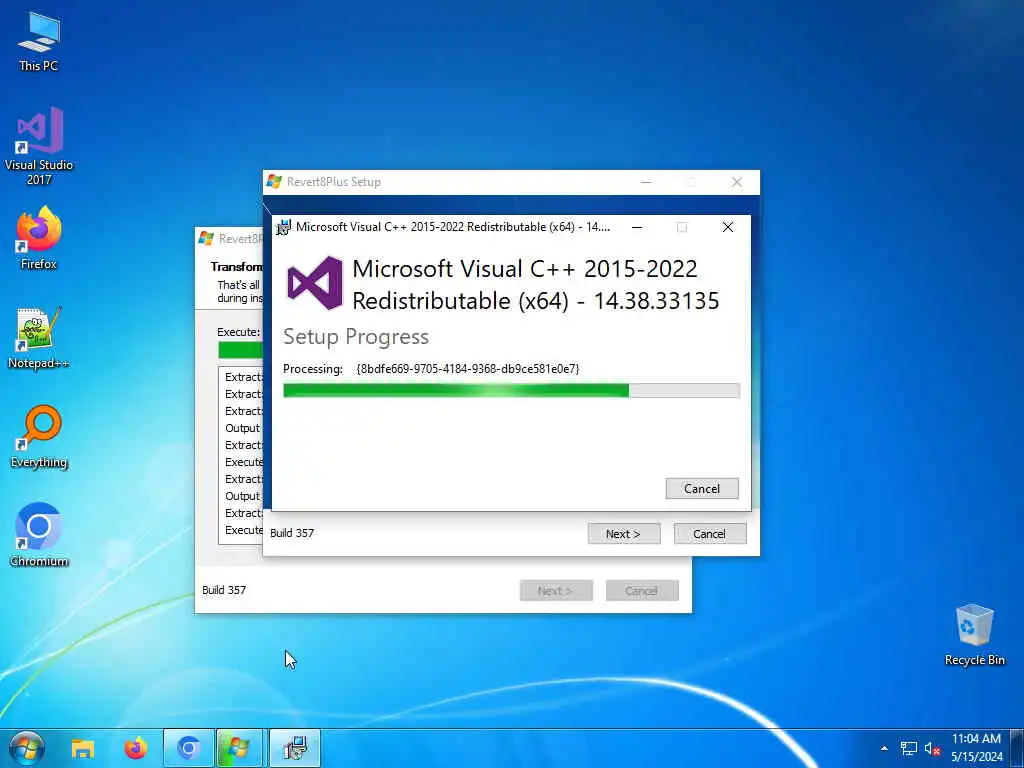Switch to the Visual C++ installer taskbar button

click(x=295, y=748)
